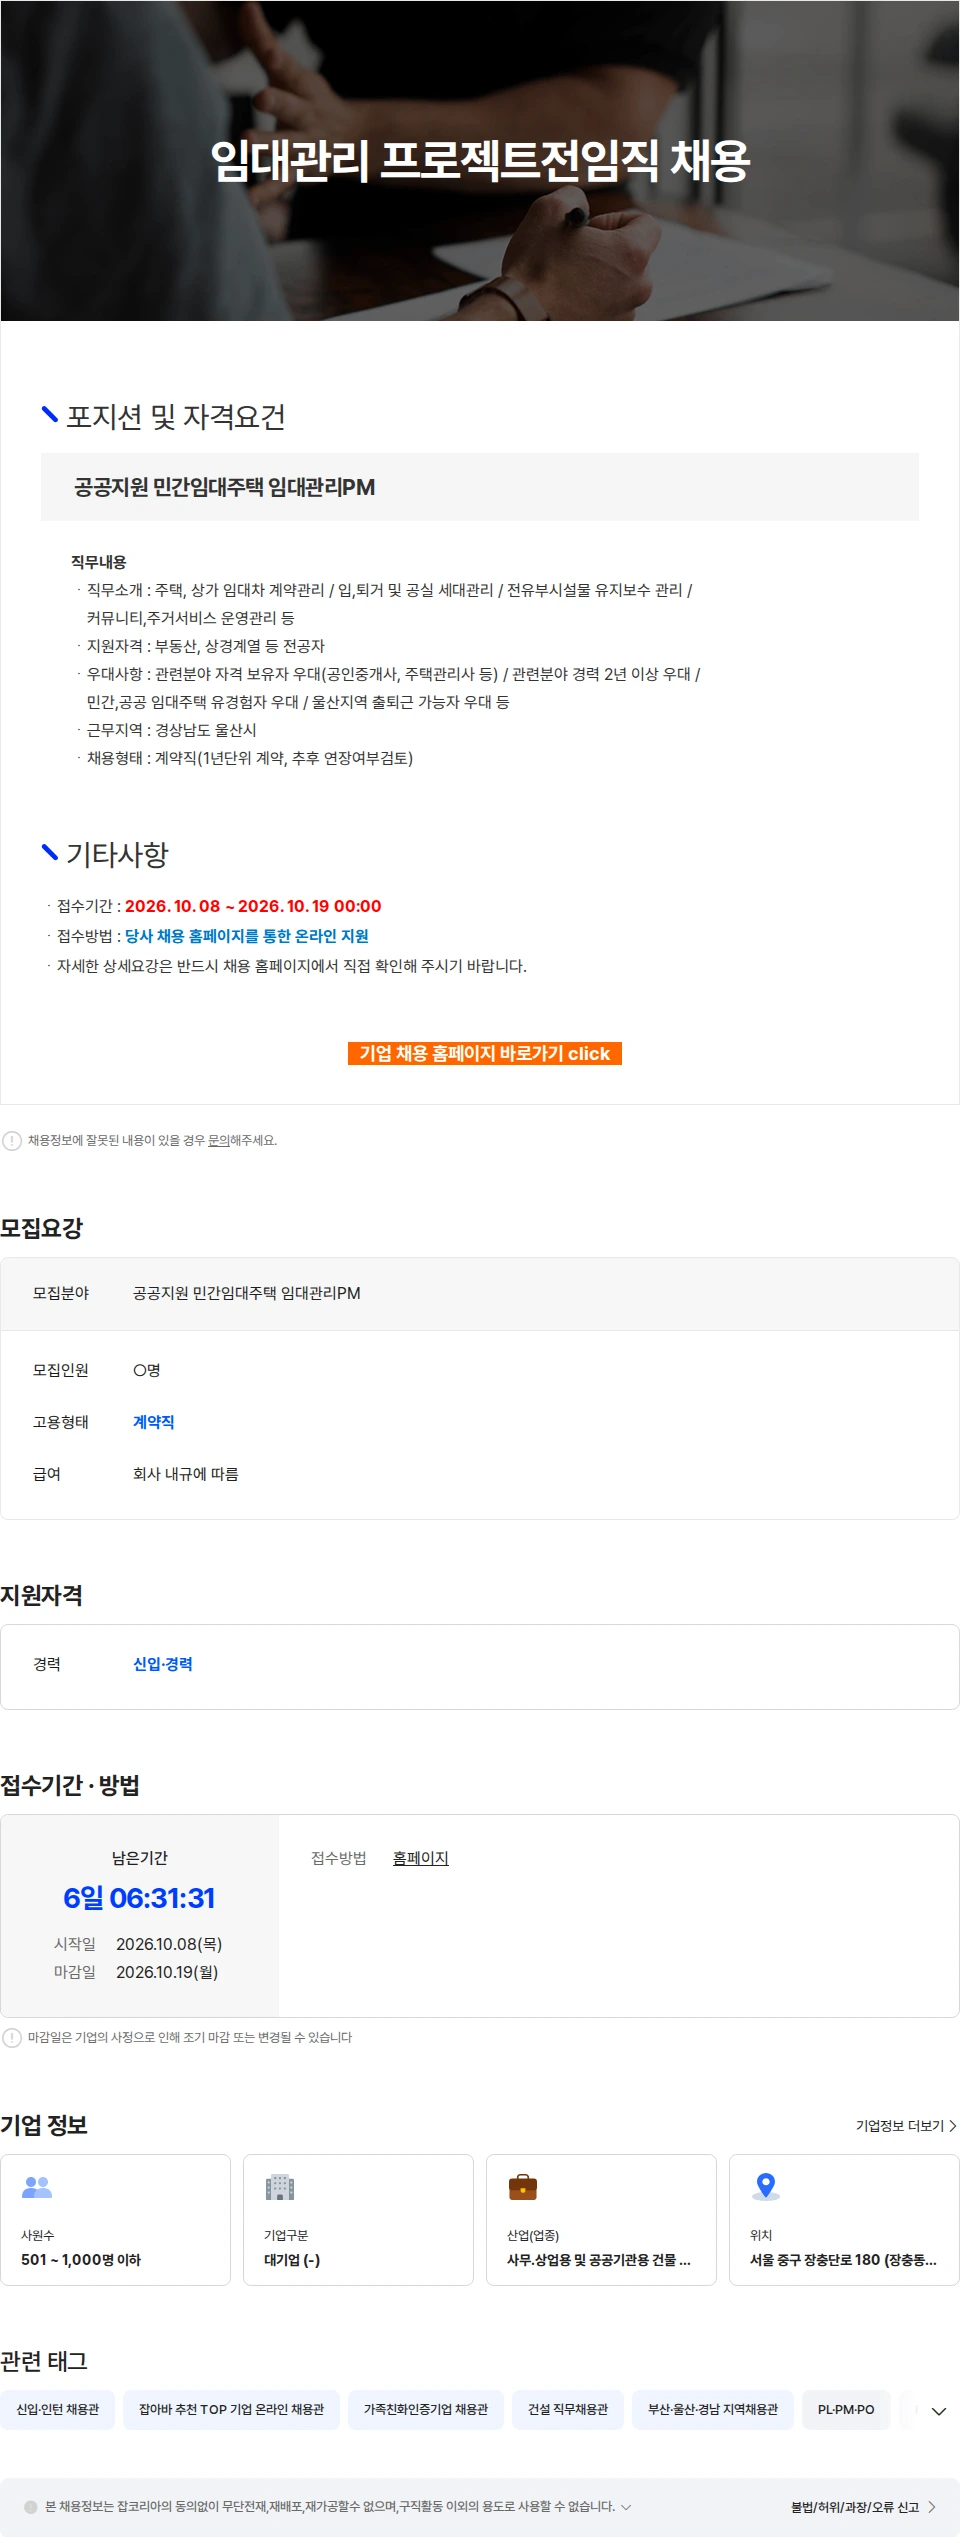Click the employees icon in 사원수 card
The width and height of the screenshot is (960, 2537).
pyautogui.click(x=37, y=2187)
